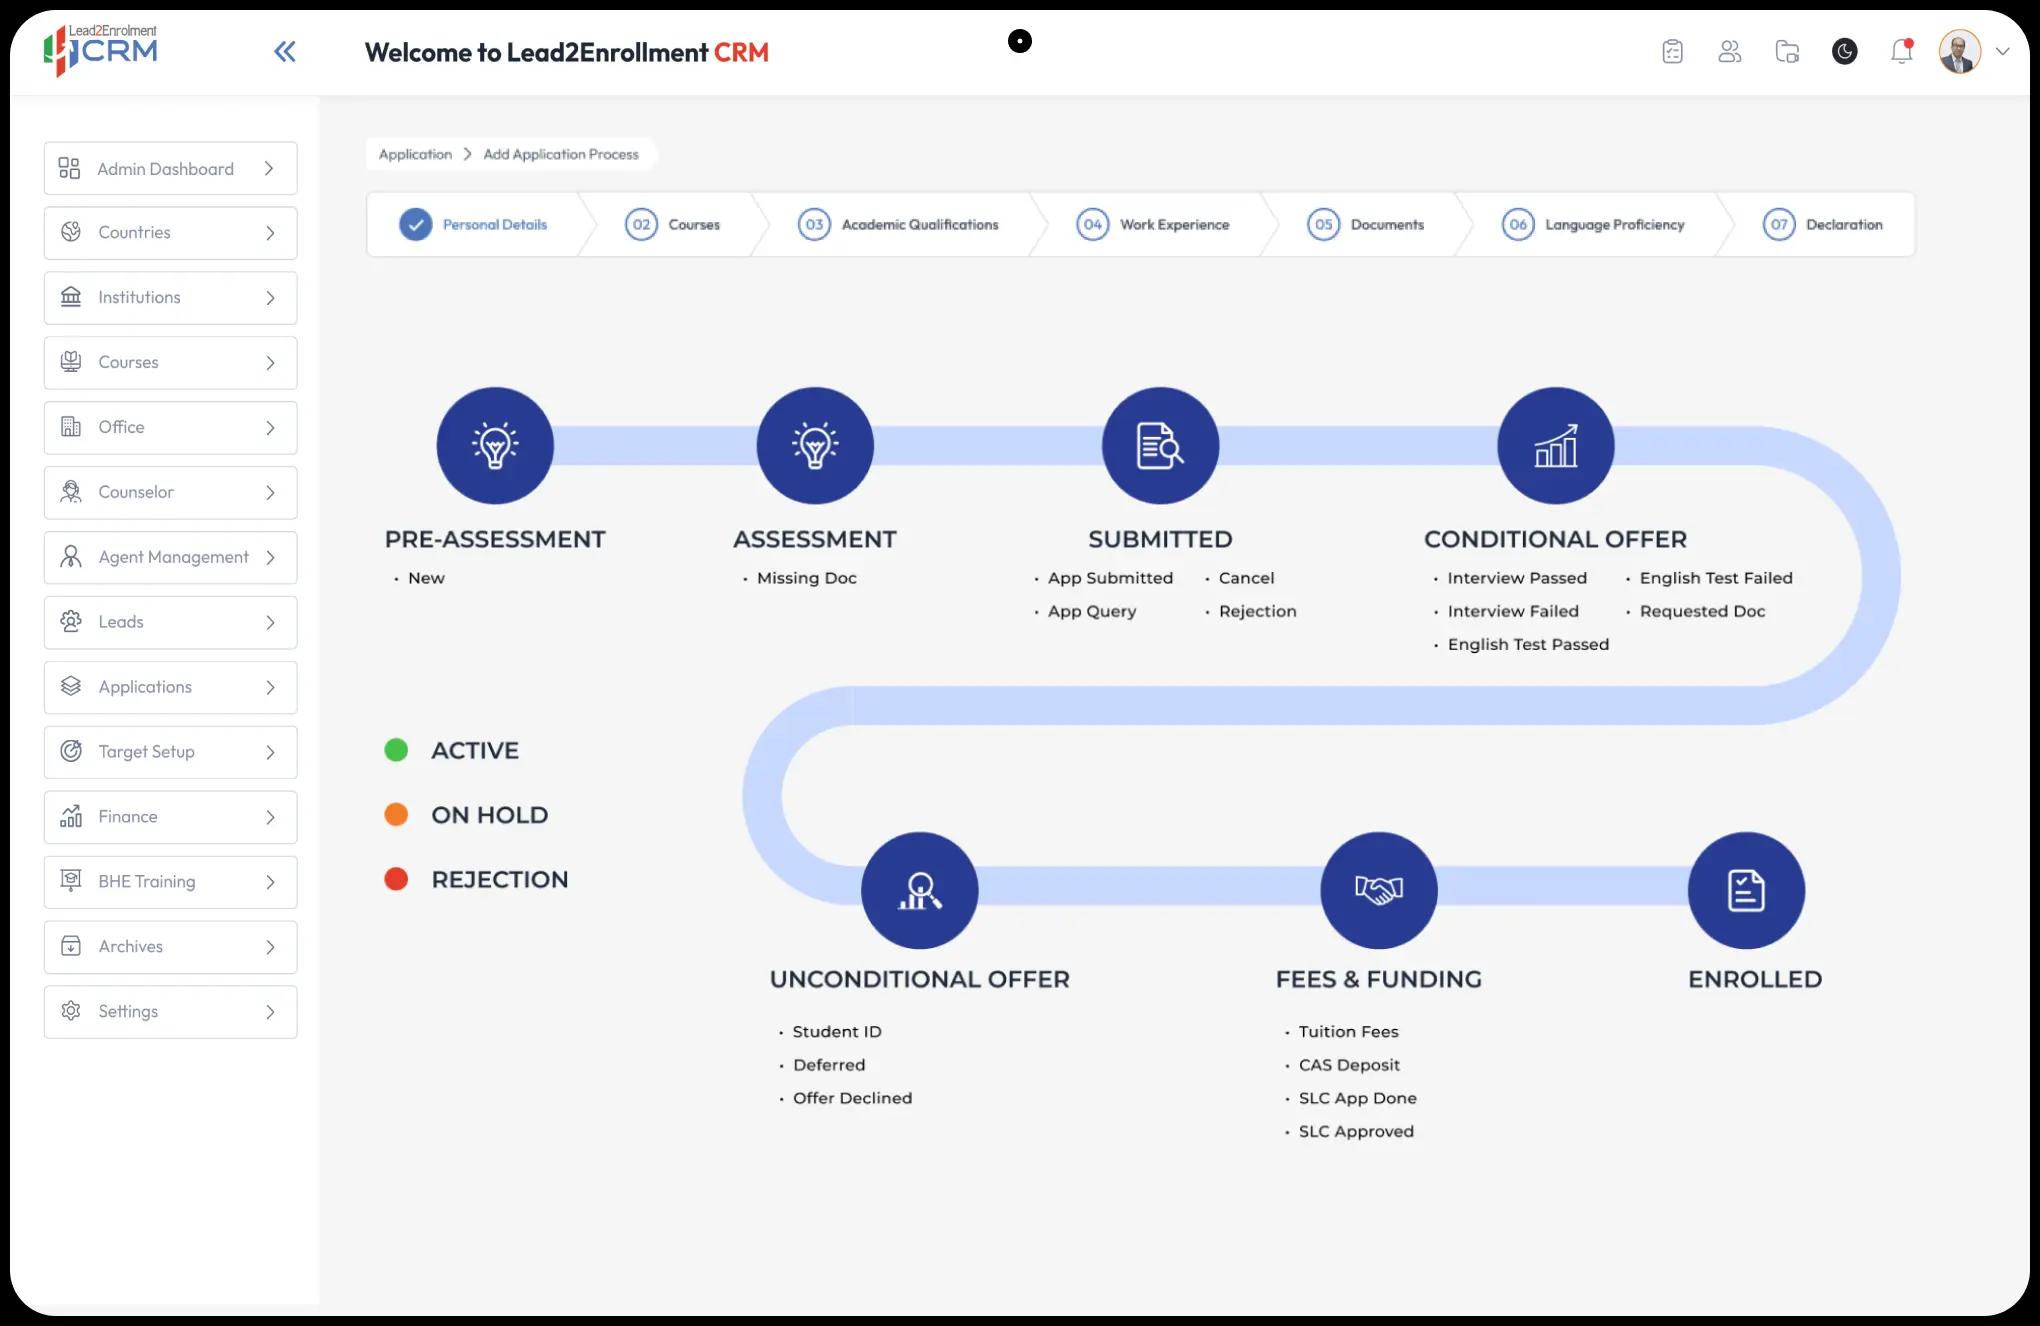Viewport: 2040px width, 1326px height.
Task: Click the Application breadcrumb link
Action: click(415, 154)
